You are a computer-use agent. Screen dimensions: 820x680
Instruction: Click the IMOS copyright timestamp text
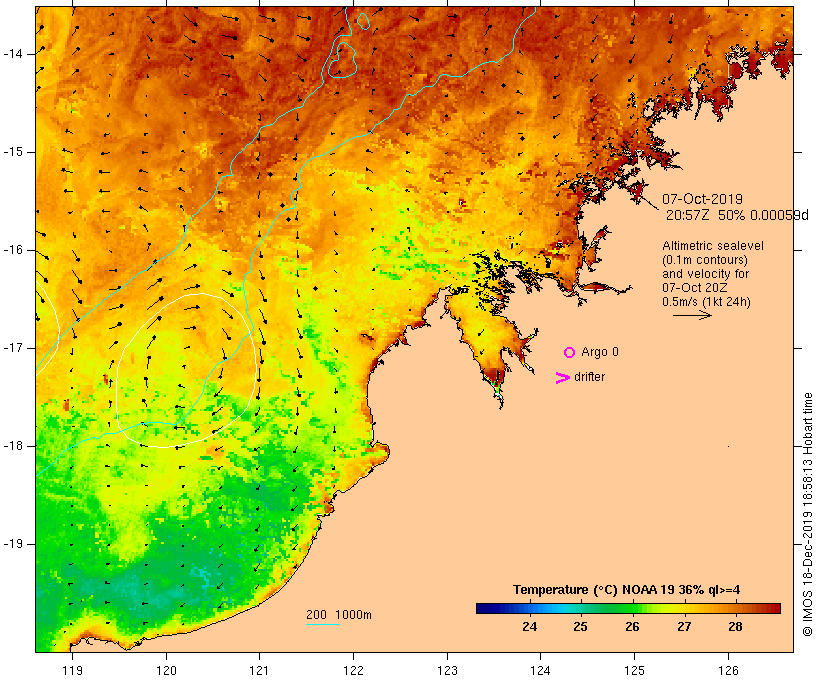pos(808,514)
